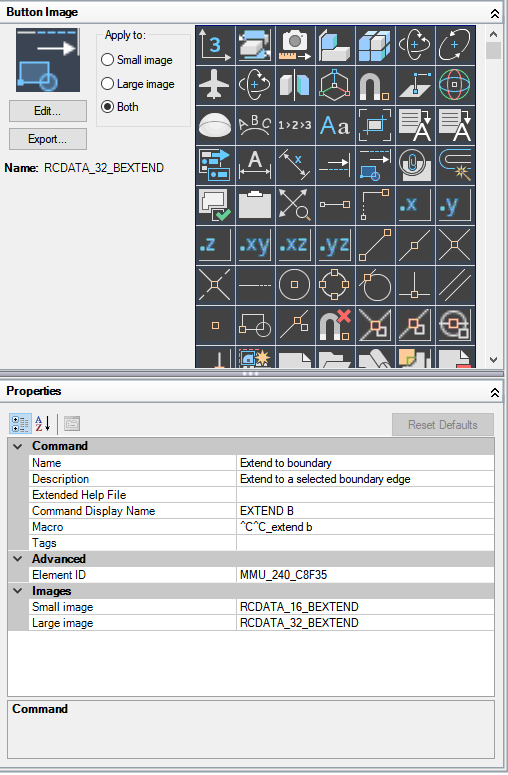508x775 pixels.
Task: Choose the clipboard icon
Action: tap(255, 206)
